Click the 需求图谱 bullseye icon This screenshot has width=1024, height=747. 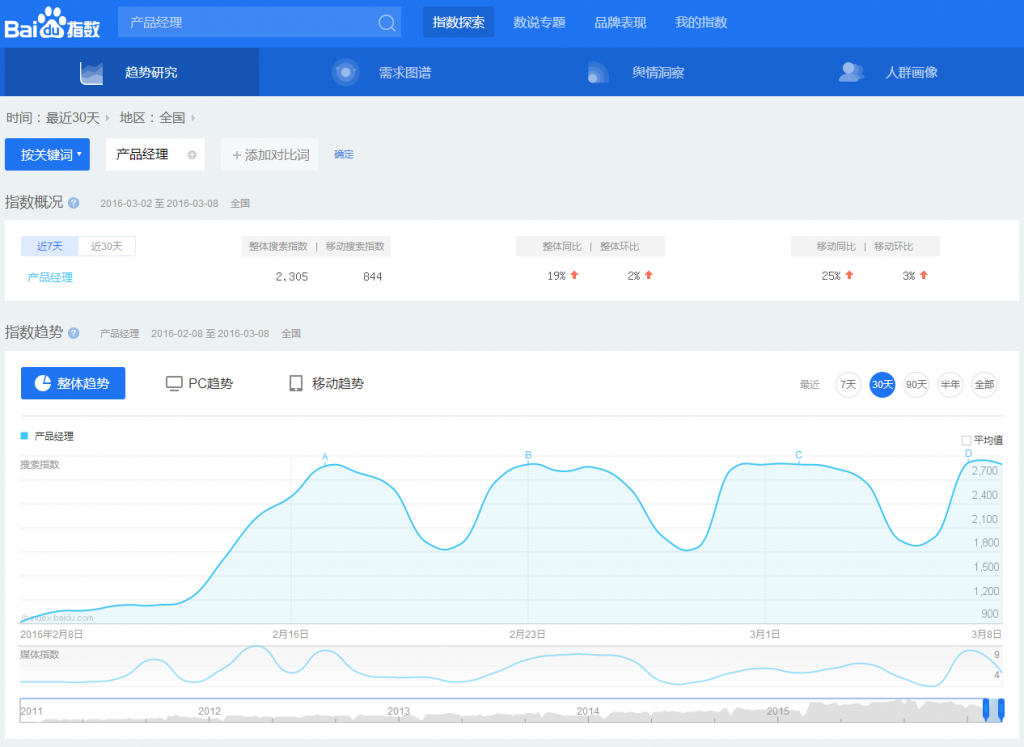click(x=347, y=71)
